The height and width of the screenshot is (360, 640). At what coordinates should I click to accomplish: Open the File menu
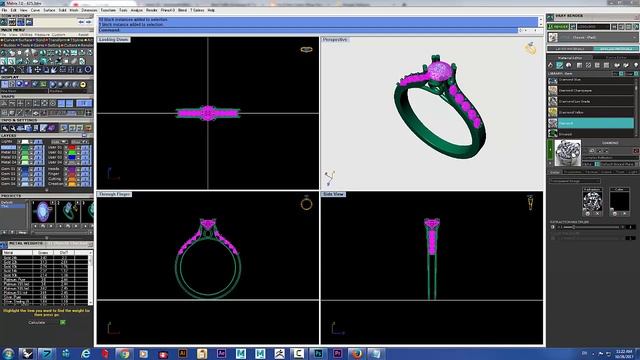click(4, 10)
